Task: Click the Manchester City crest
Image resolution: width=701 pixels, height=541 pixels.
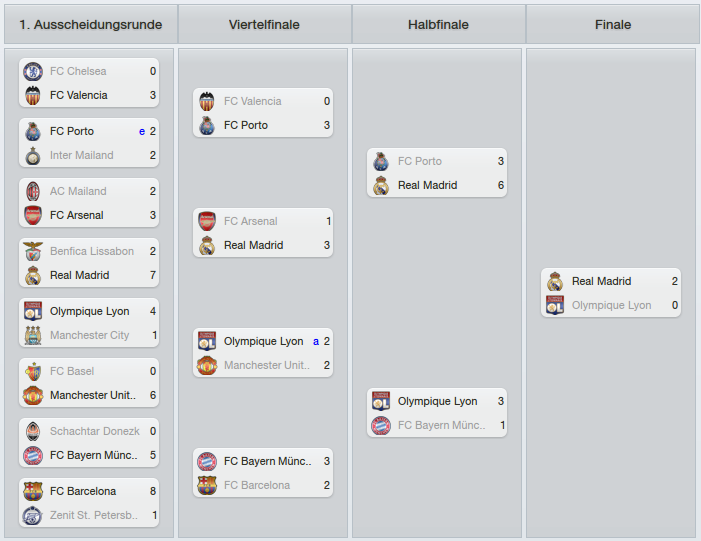Action: coord(33,335)
